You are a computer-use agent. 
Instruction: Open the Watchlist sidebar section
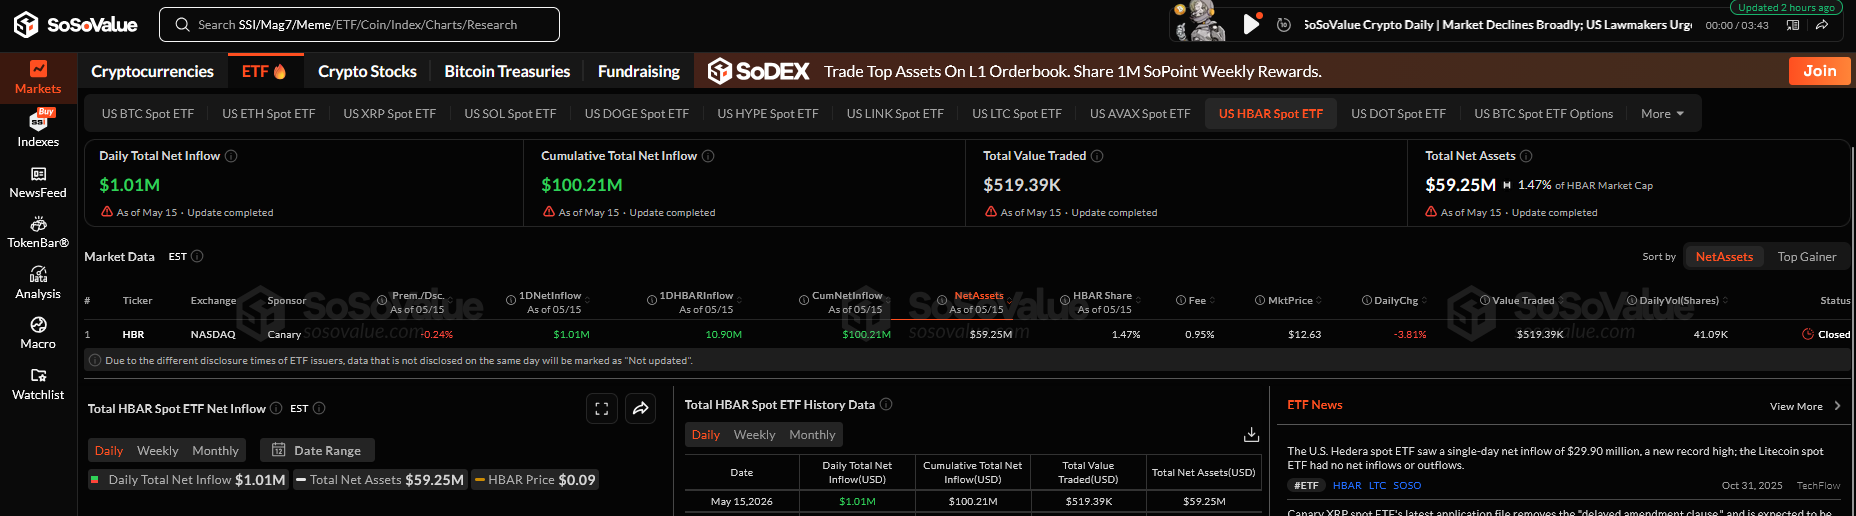[38, 384]
